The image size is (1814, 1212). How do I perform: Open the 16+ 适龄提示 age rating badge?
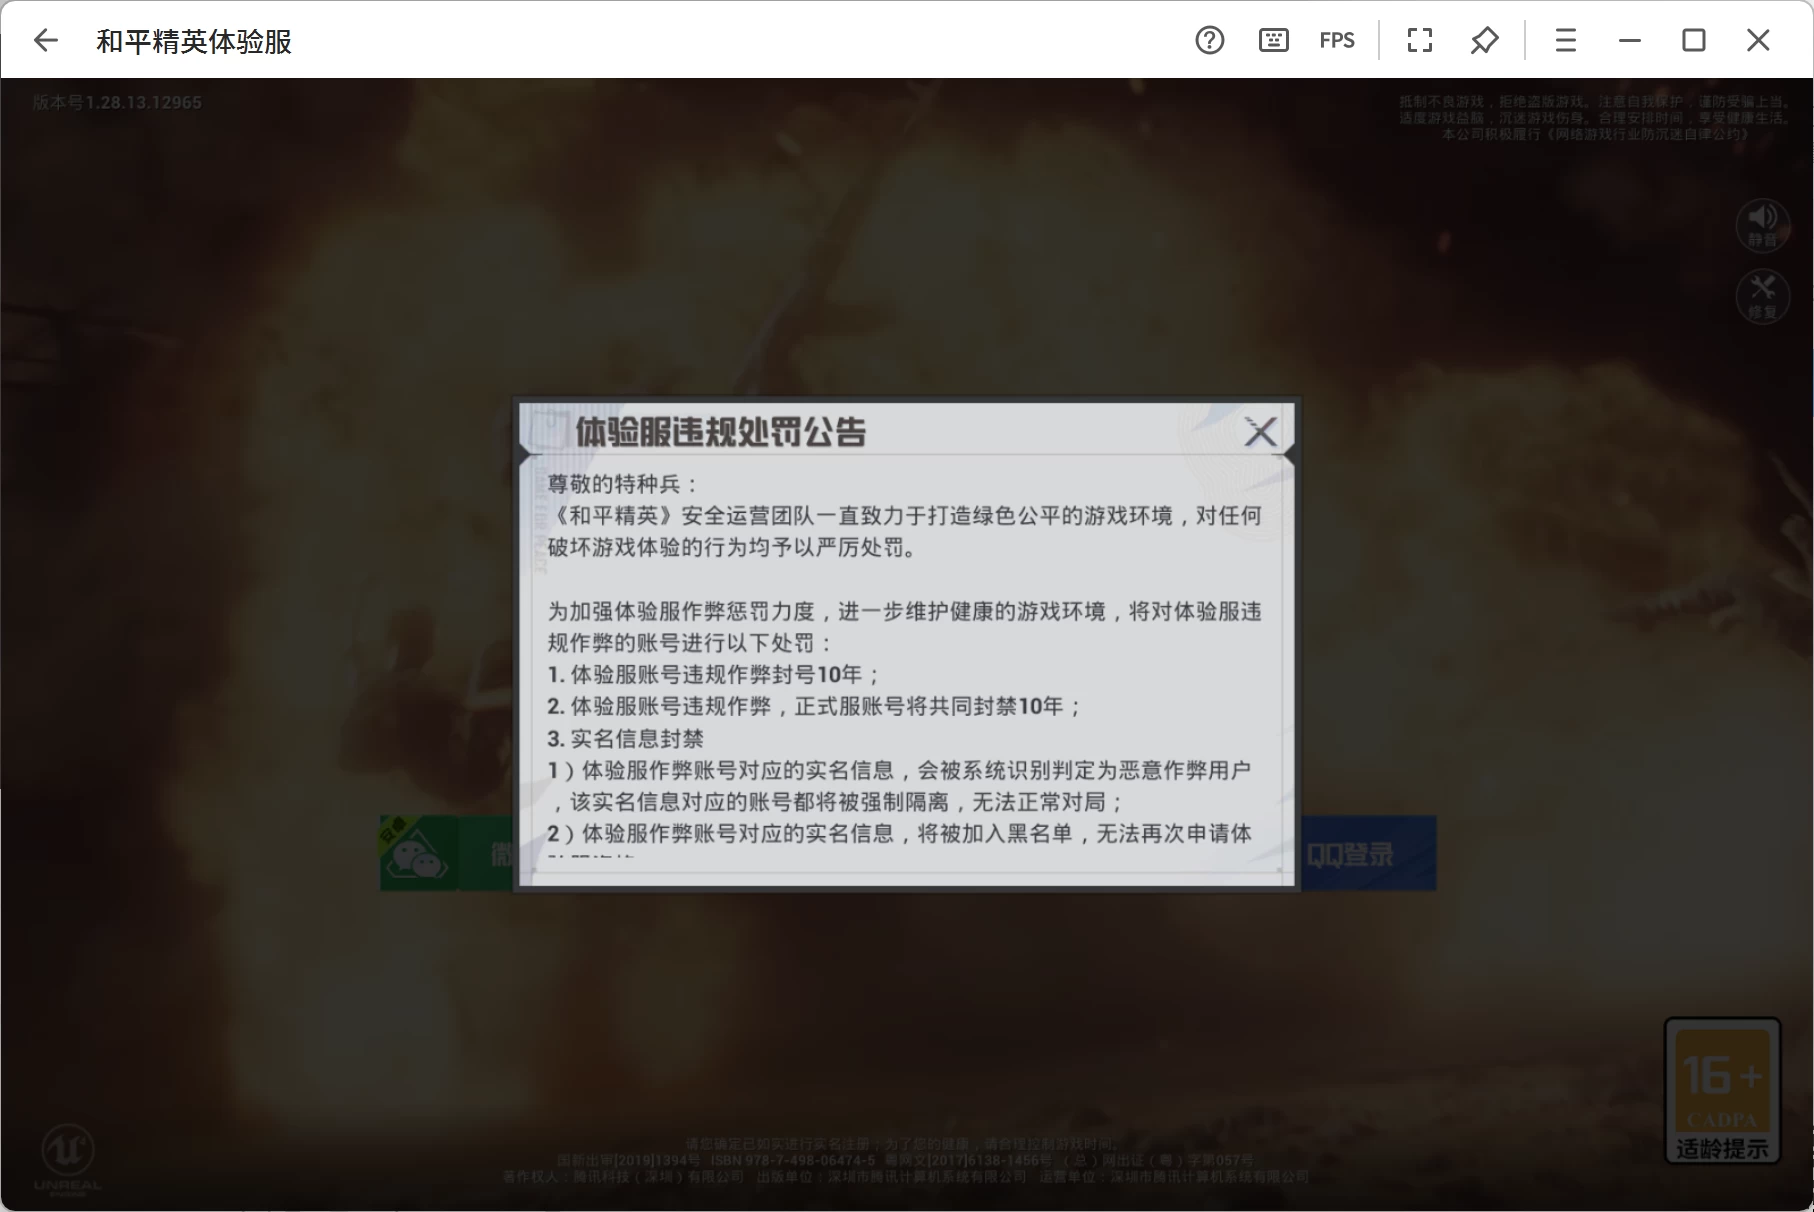pos(1722,1090)
